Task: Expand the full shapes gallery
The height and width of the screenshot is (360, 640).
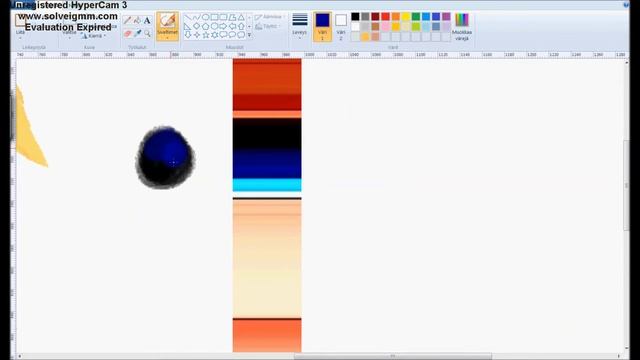Action: [x=249, y=35]
